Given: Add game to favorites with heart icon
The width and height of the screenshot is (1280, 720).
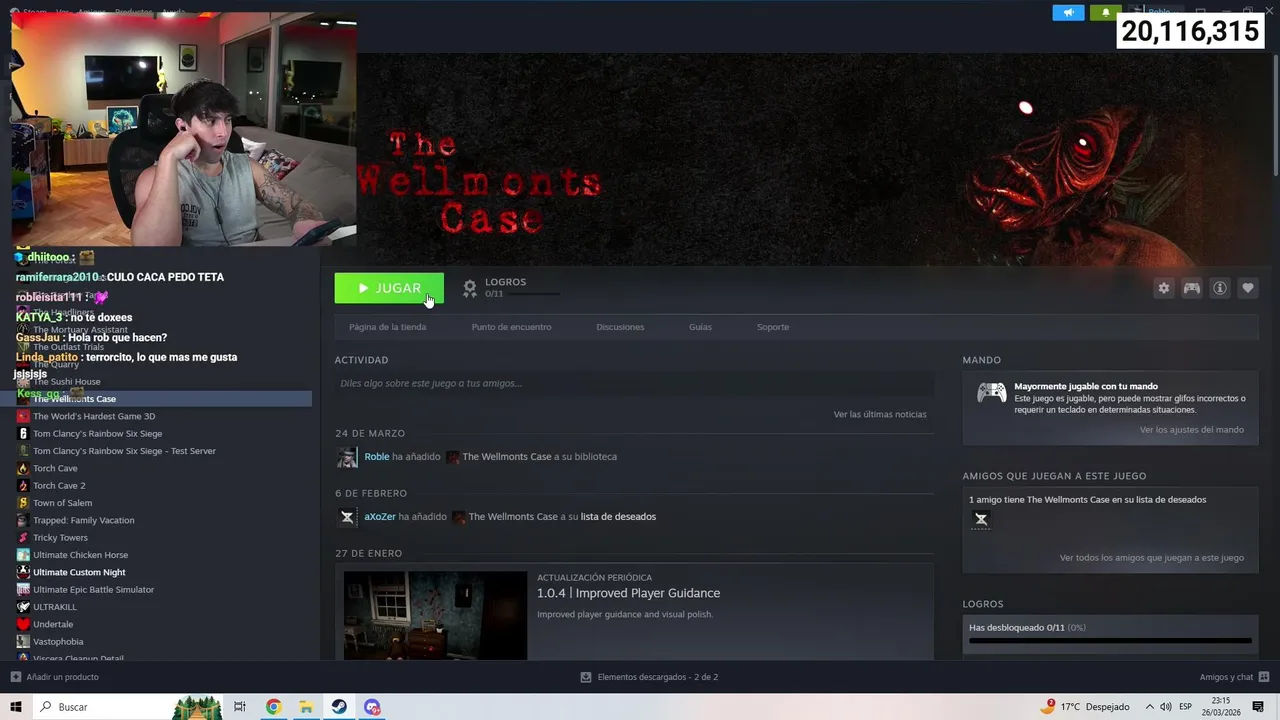Looking at the screenshot, I should pyautogui.click(x=1248, y=288).
